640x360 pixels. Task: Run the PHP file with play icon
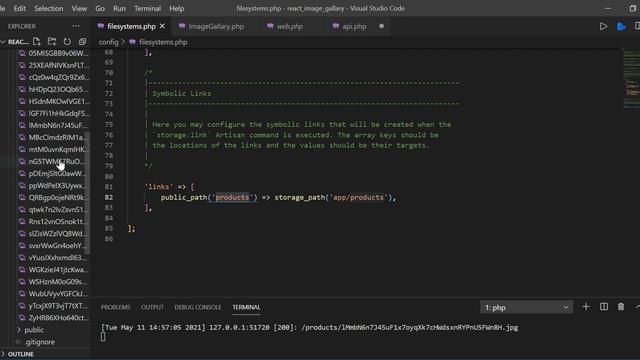pos(603,27)
